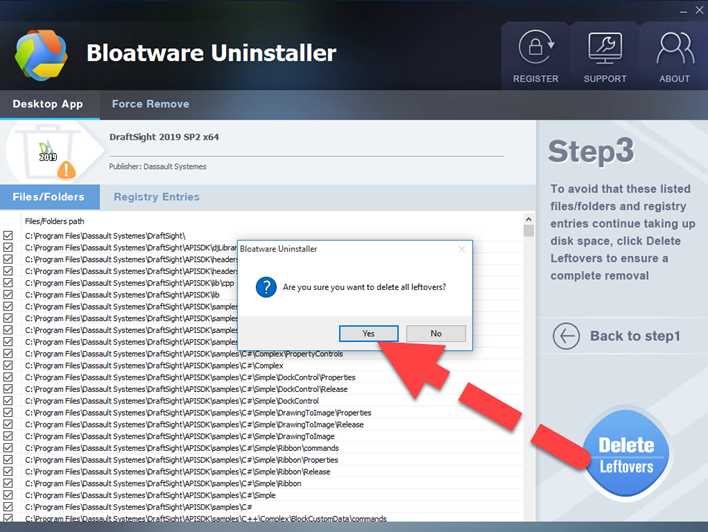Click the DraftSight 2019 SP2 x64 title
The image size is (708, 532).
(x=164, y=137)
